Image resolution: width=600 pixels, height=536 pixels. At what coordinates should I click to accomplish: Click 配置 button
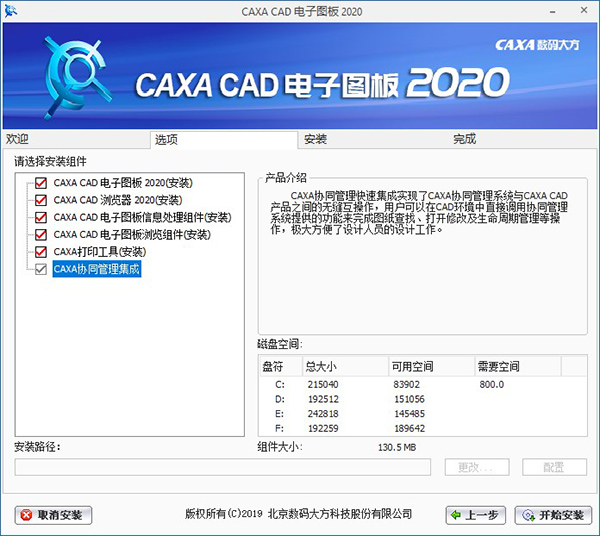[x=554, y=467]
